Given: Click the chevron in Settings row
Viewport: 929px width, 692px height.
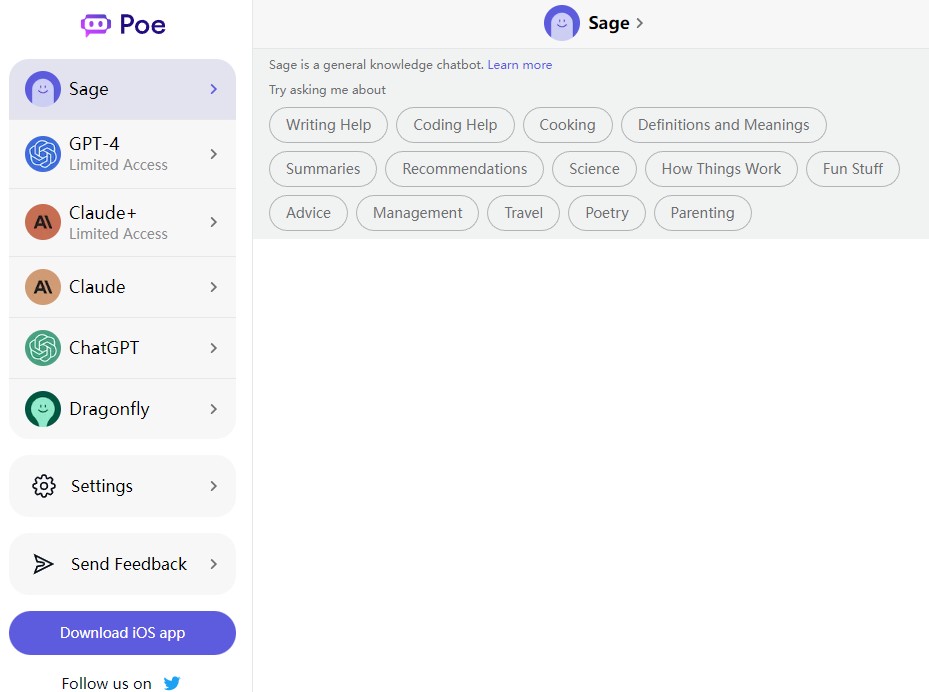Looking at the screenshot, I should 213,486.
